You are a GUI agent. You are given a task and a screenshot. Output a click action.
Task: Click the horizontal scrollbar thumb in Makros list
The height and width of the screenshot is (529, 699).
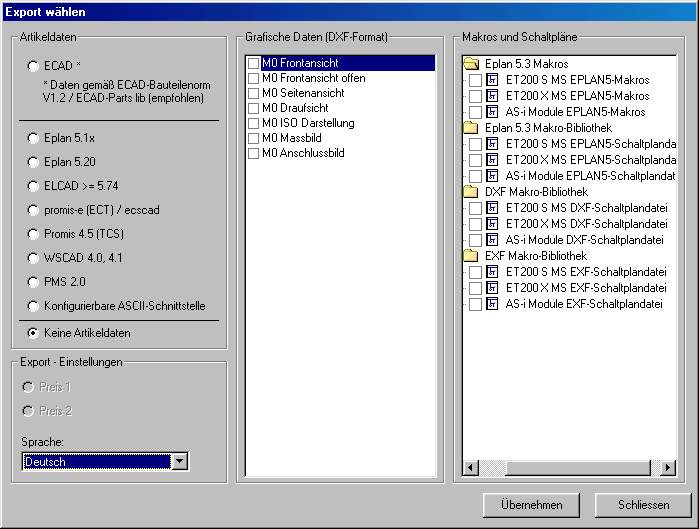[578, 467]
